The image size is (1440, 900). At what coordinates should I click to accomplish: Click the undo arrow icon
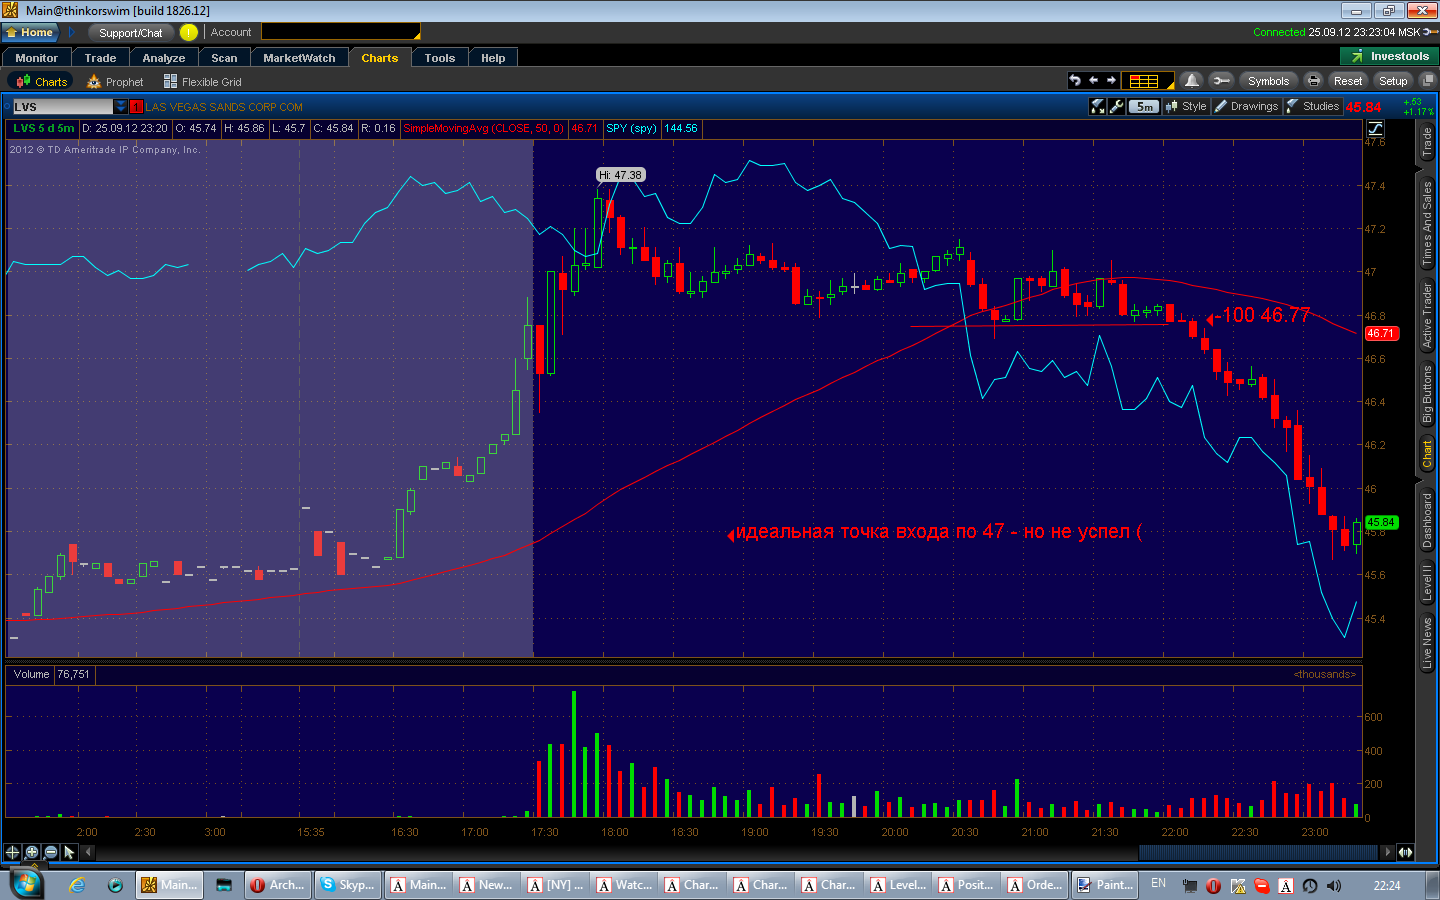pos(1075,80)
